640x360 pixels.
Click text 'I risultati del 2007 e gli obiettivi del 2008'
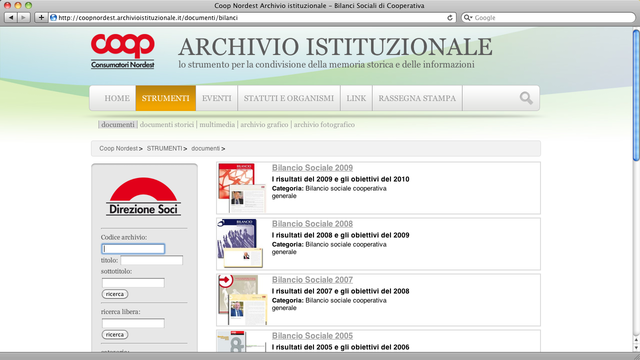340,291
